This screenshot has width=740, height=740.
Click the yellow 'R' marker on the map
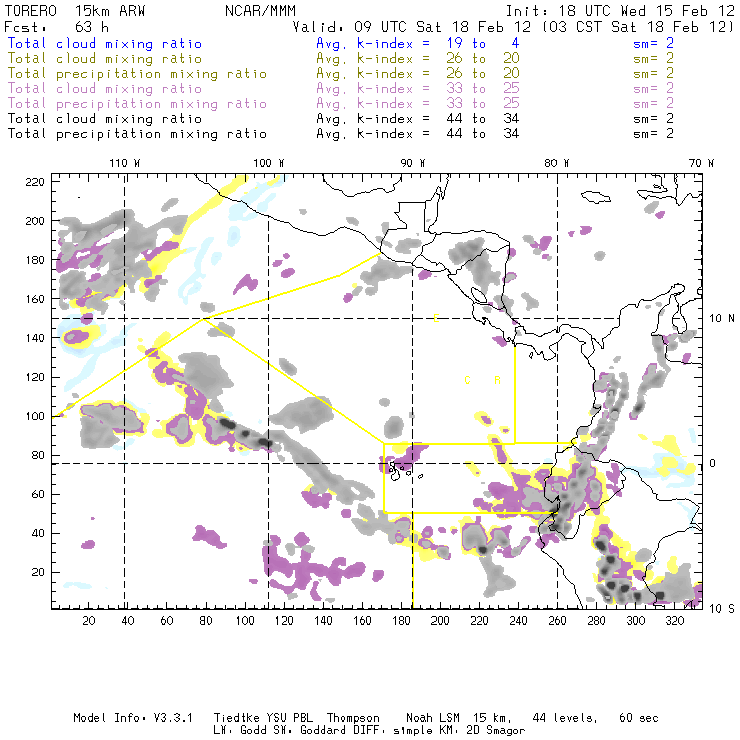click(x=497, y=380)
